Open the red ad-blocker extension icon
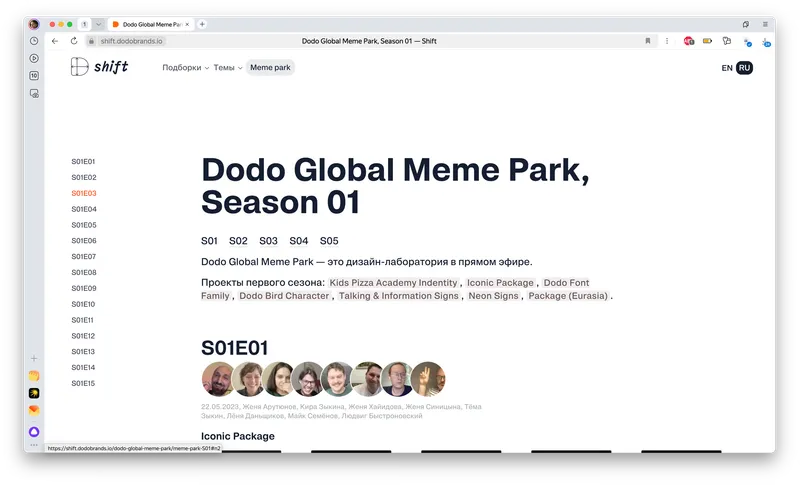Screen dimensions: 800x485 click(x=689, y=41)
